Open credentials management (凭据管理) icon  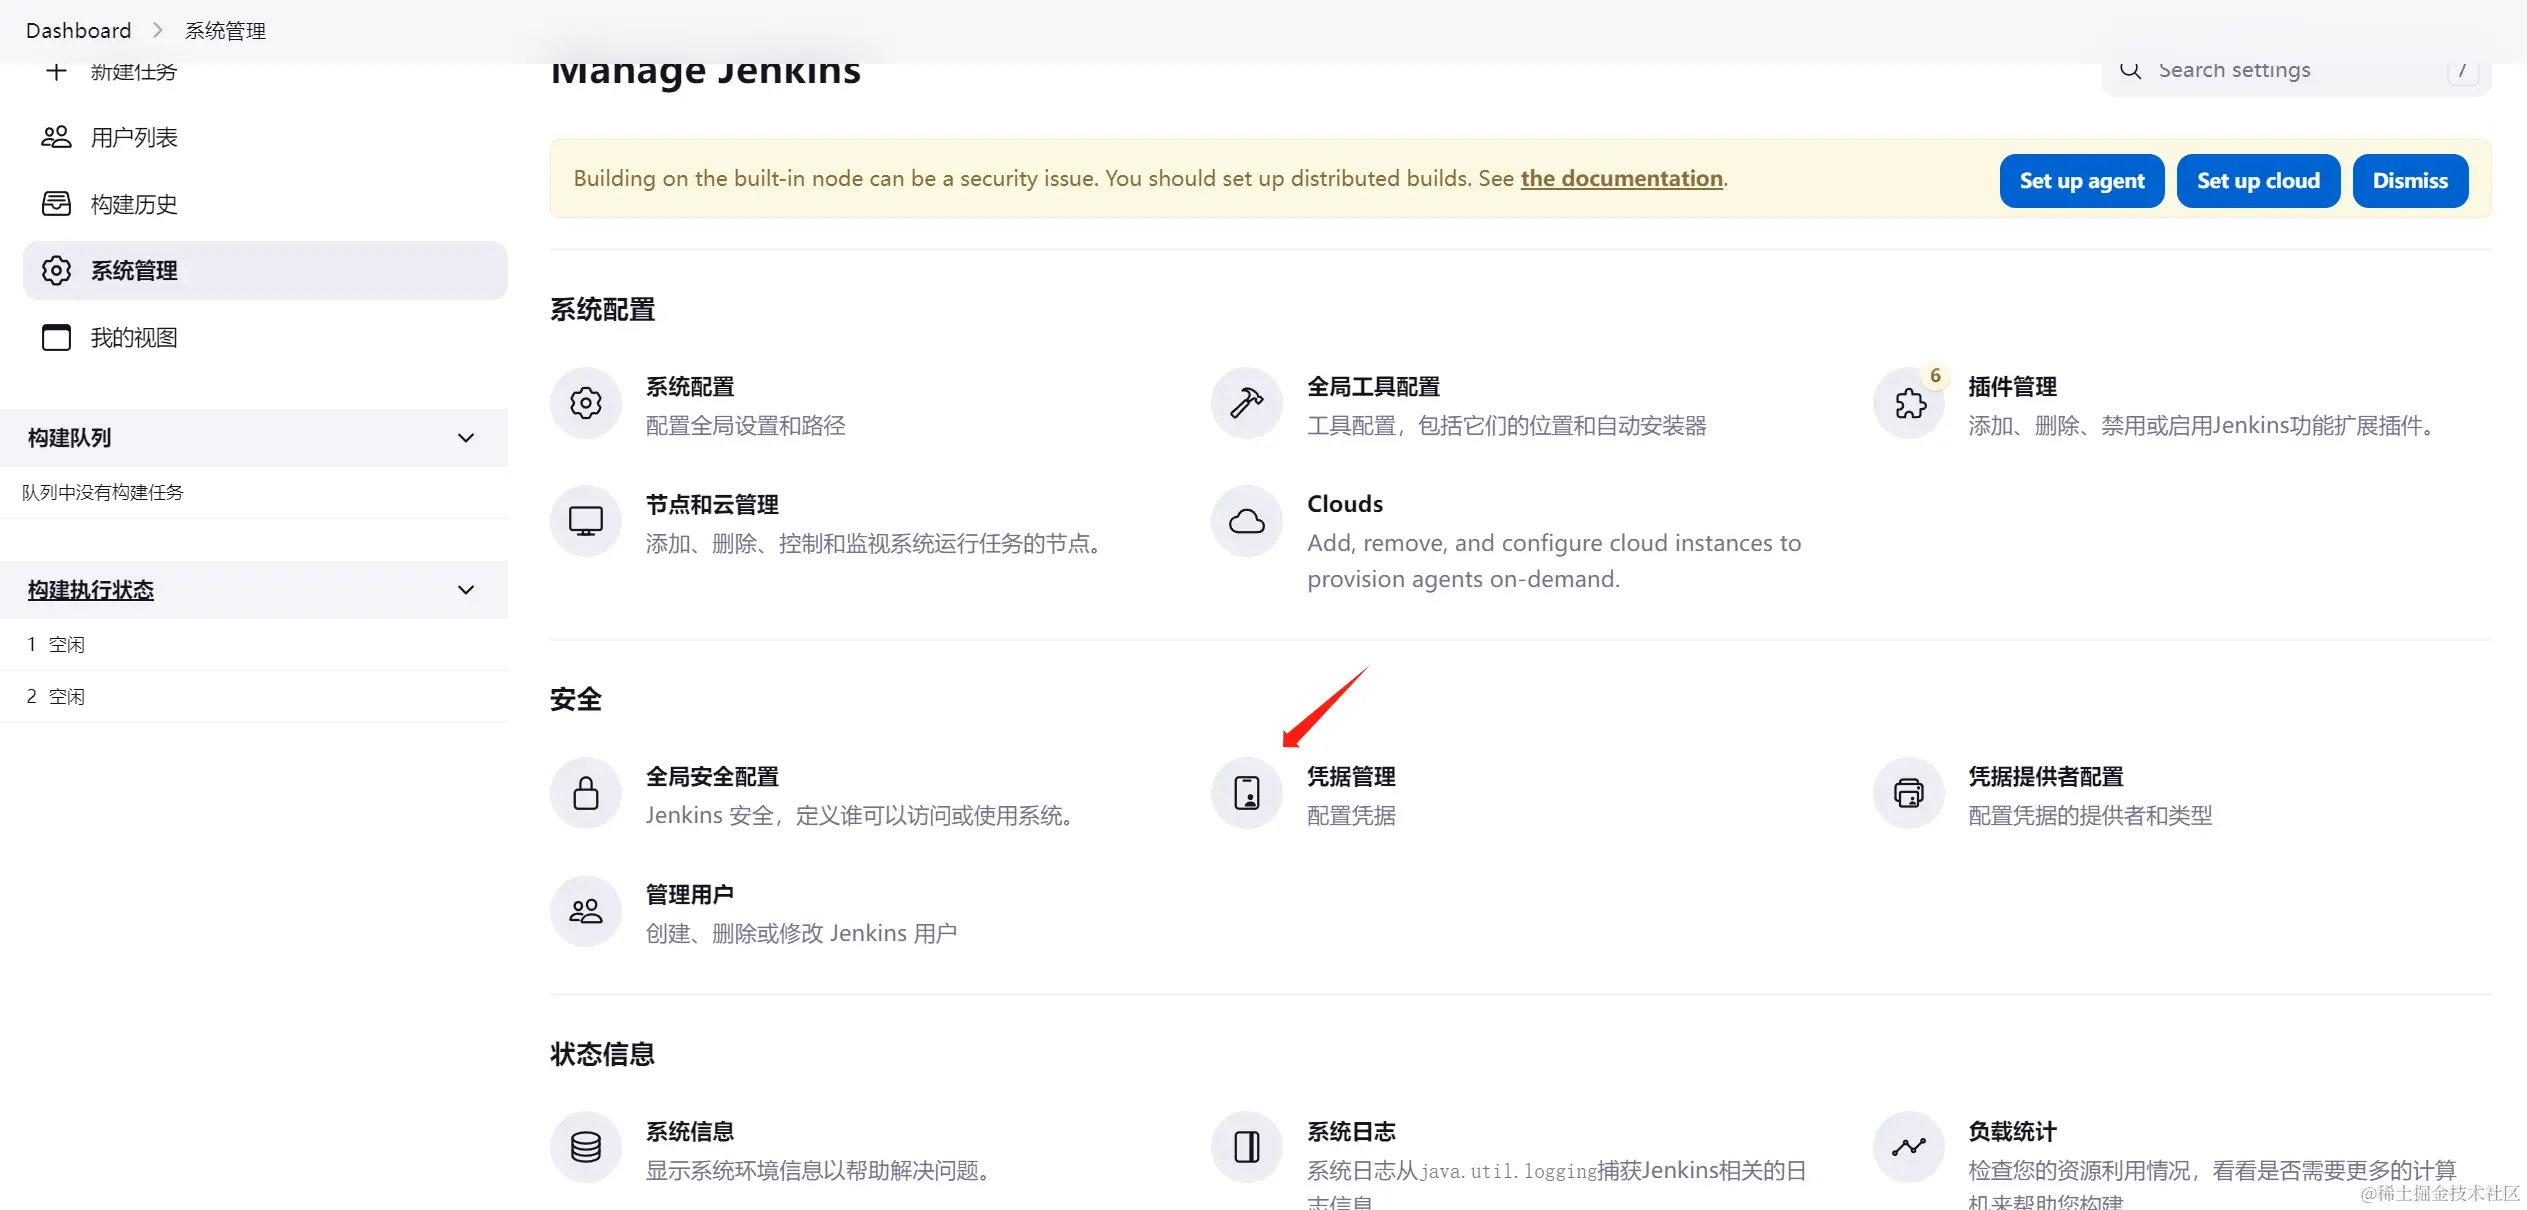[x=1246, y=794]
